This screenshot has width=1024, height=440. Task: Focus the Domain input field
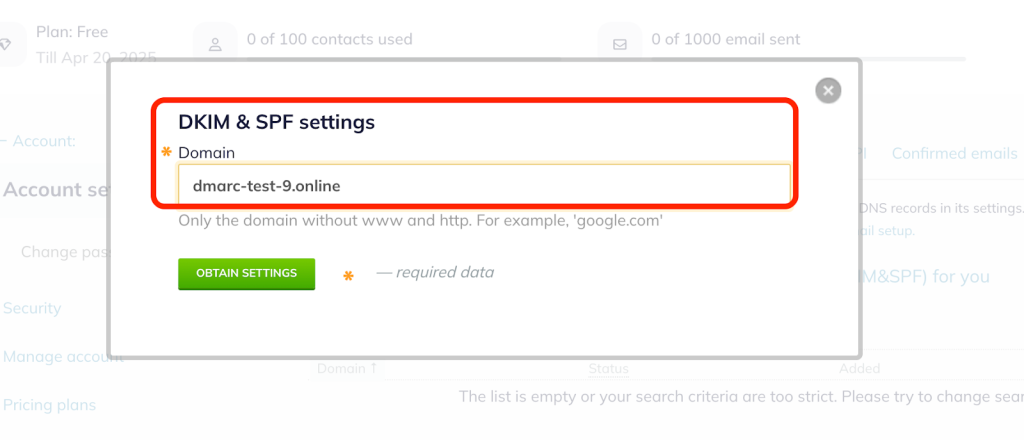click(484, 185)
